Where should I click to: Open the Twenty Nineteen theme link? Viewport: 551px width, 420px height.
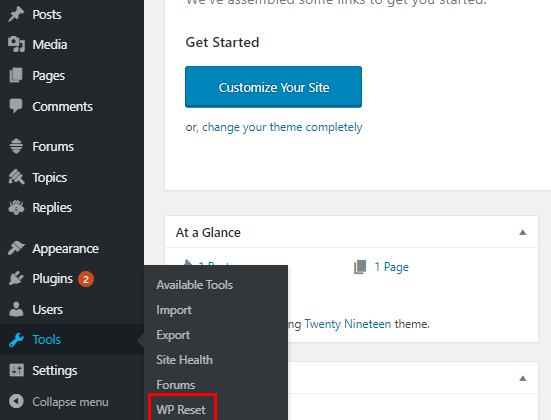click(x=348, y=324)
